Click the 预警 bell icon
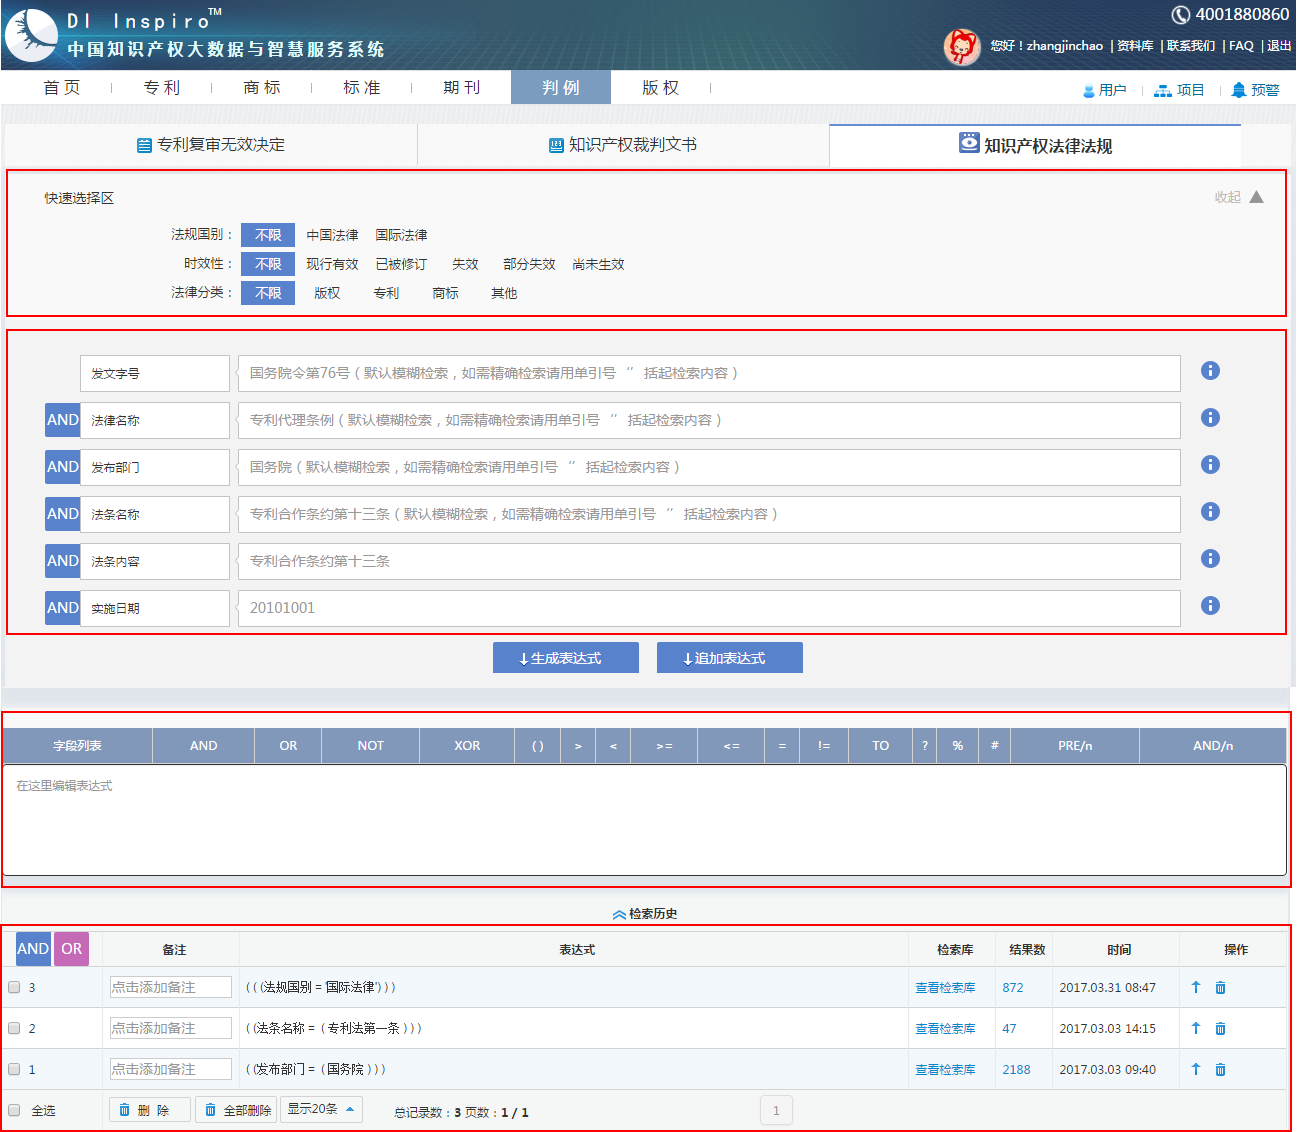 pos(1239,90)
